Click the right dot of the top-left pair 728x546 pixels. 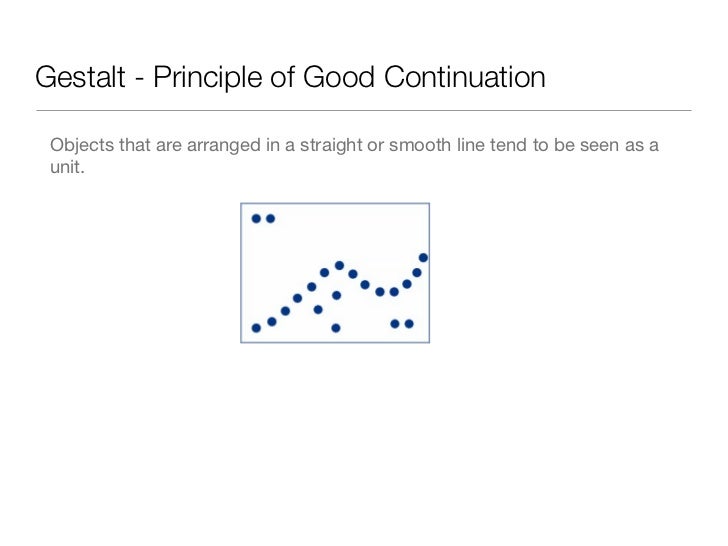[270, 218]
